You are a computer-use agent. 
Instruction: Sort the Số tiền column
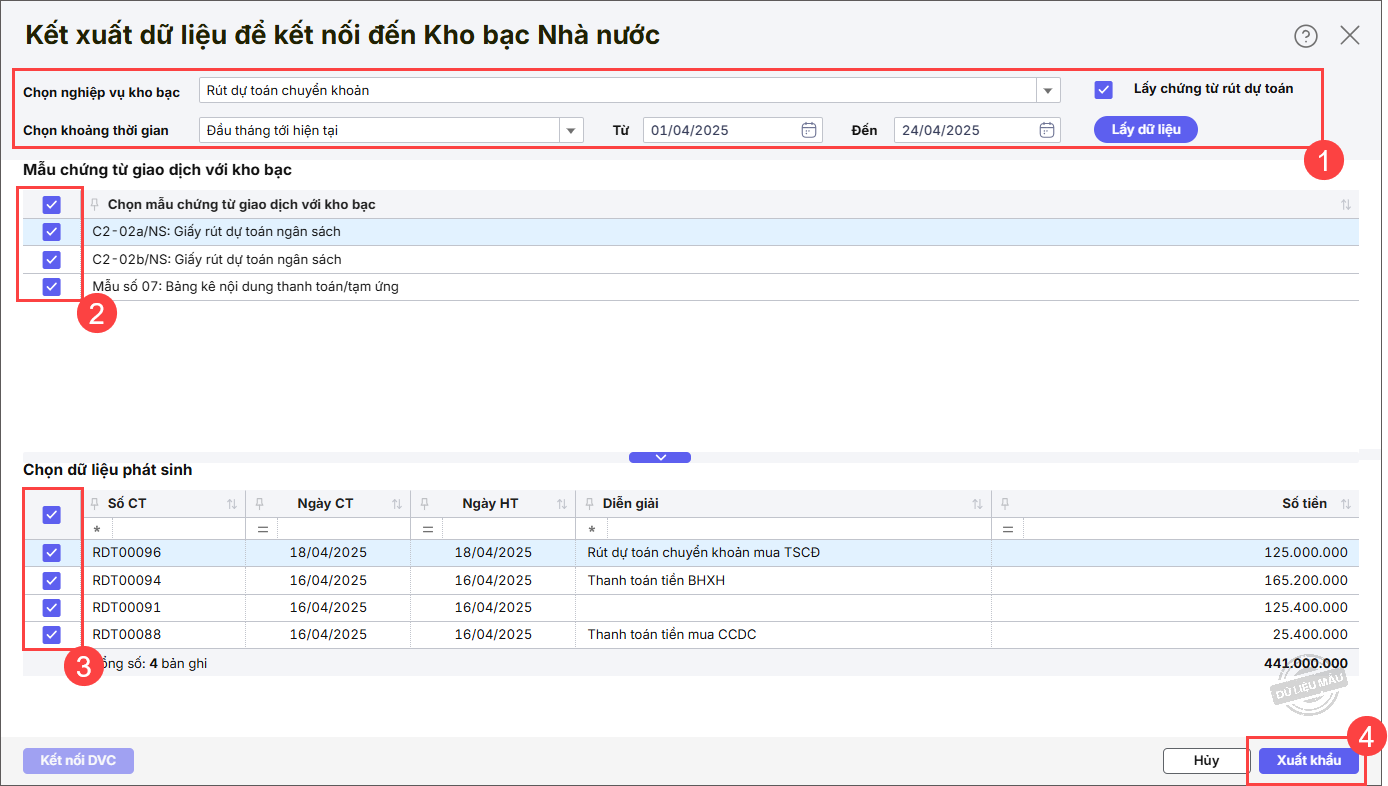point(1345,504)
